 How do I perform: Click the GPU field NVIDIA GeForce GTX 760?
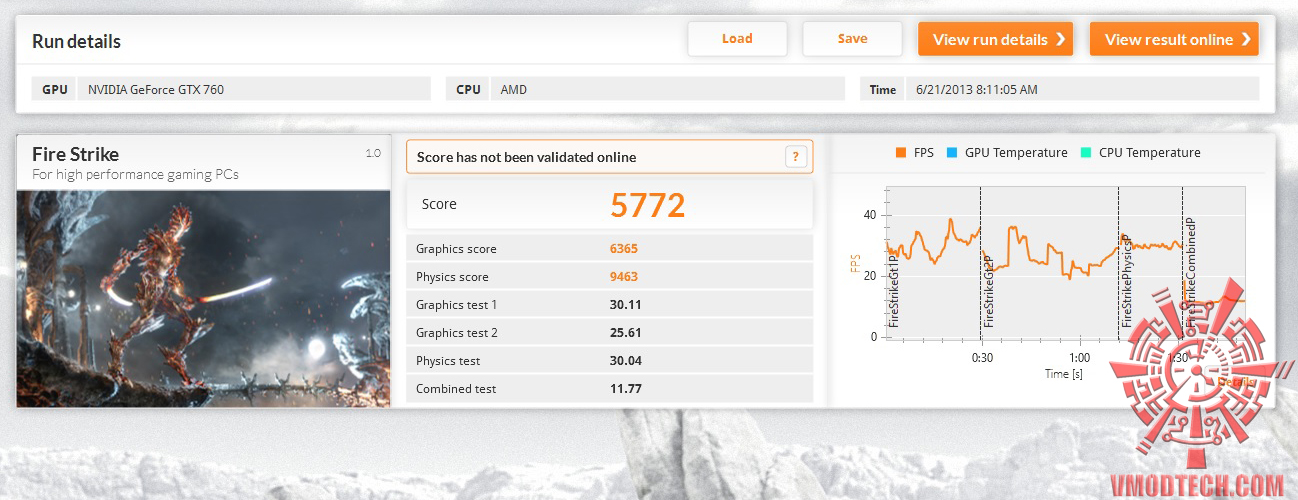[x=254, y=89]
